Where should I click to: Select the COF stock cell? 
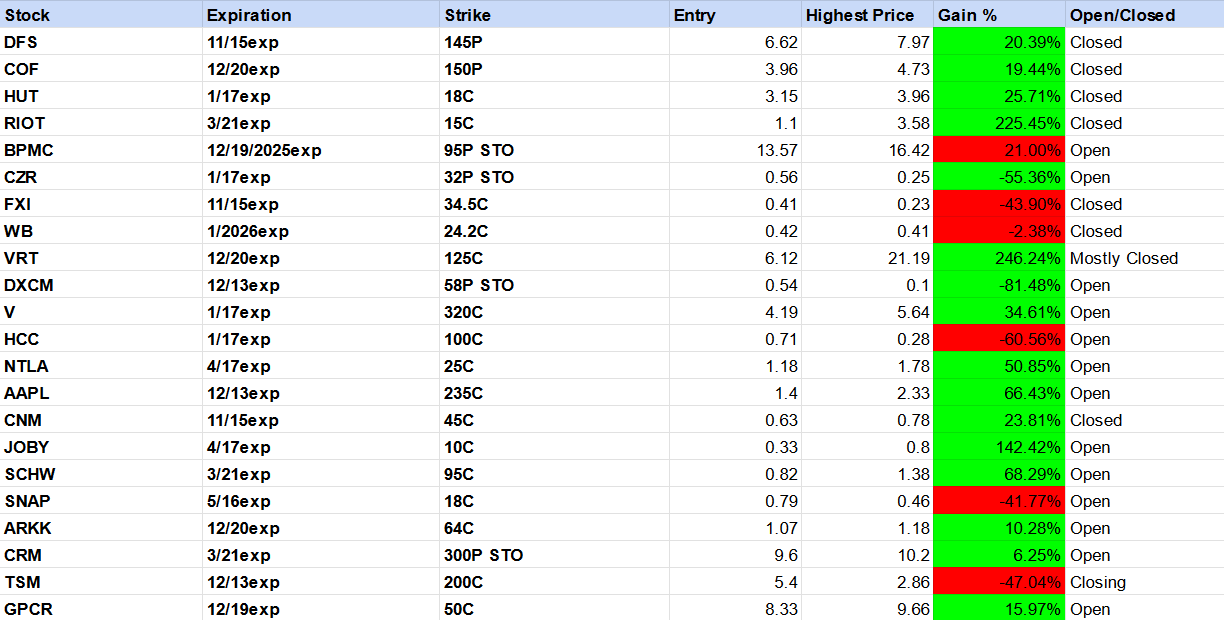coord(101,69)
